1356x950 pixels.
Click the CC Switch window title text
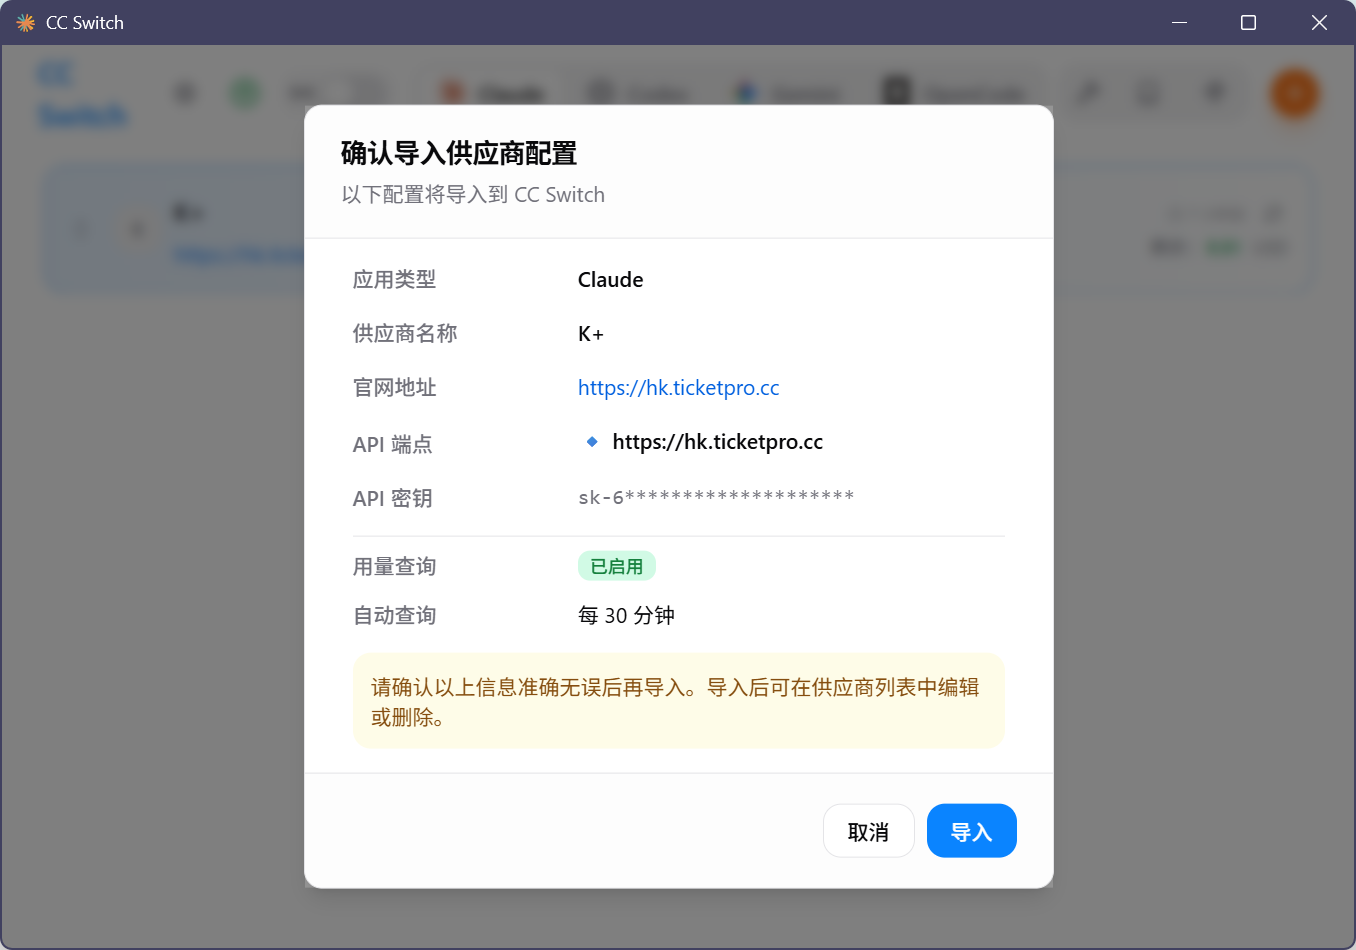click(85, 22)
